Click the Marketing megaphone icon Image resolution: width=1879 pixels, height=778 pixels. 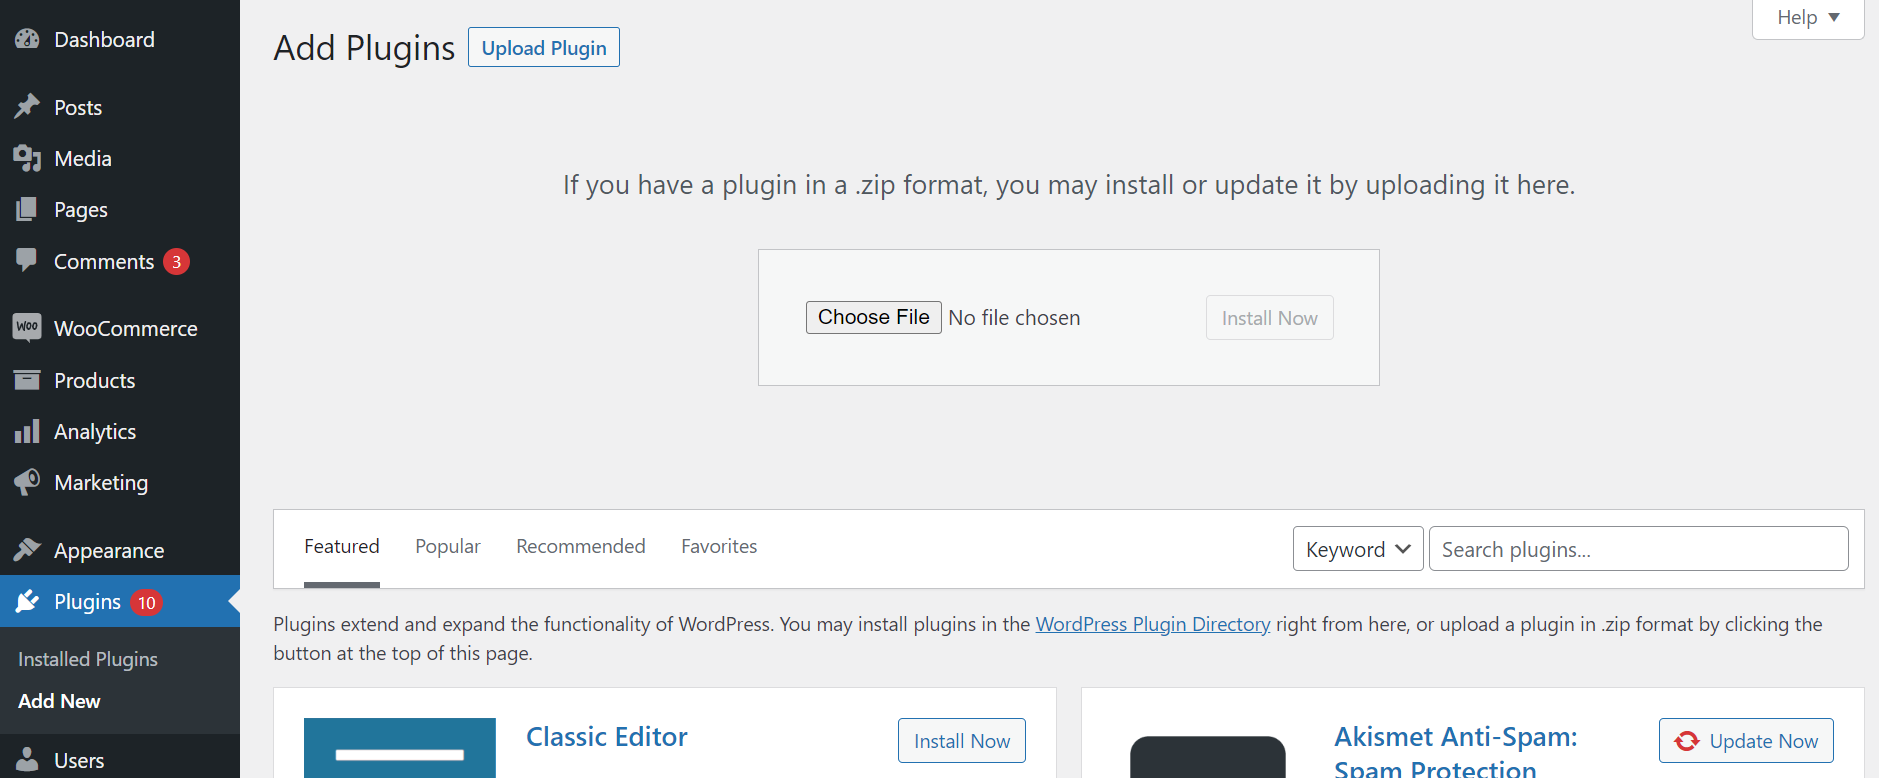point(27,482)
